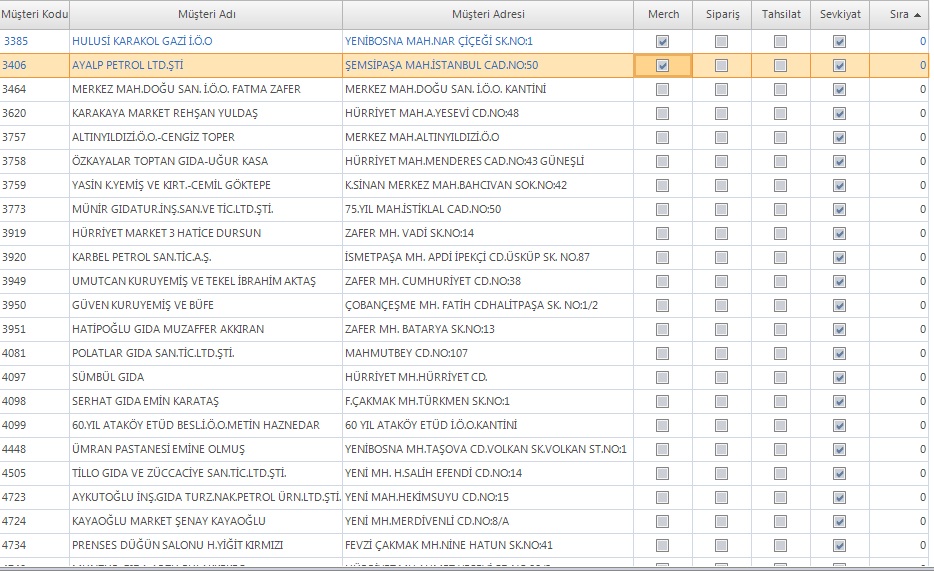
Task: Check Merch for MERKEZ MAH.DOĞU SAN. İ.Ö.O. FATMA ZAFER
Action: pyautogui.click(x=662, y=89)
